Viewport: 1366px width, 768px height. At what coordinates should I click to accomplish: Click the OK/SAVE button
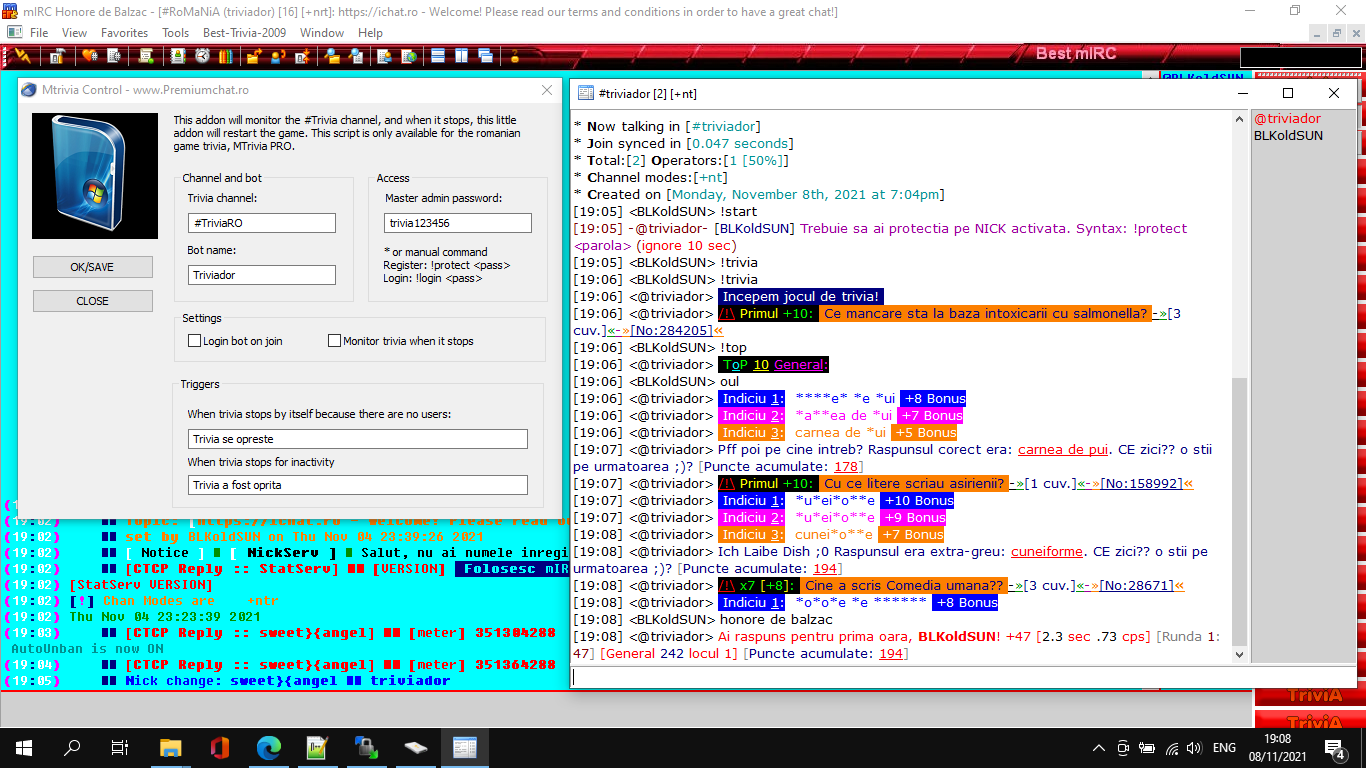93,267
